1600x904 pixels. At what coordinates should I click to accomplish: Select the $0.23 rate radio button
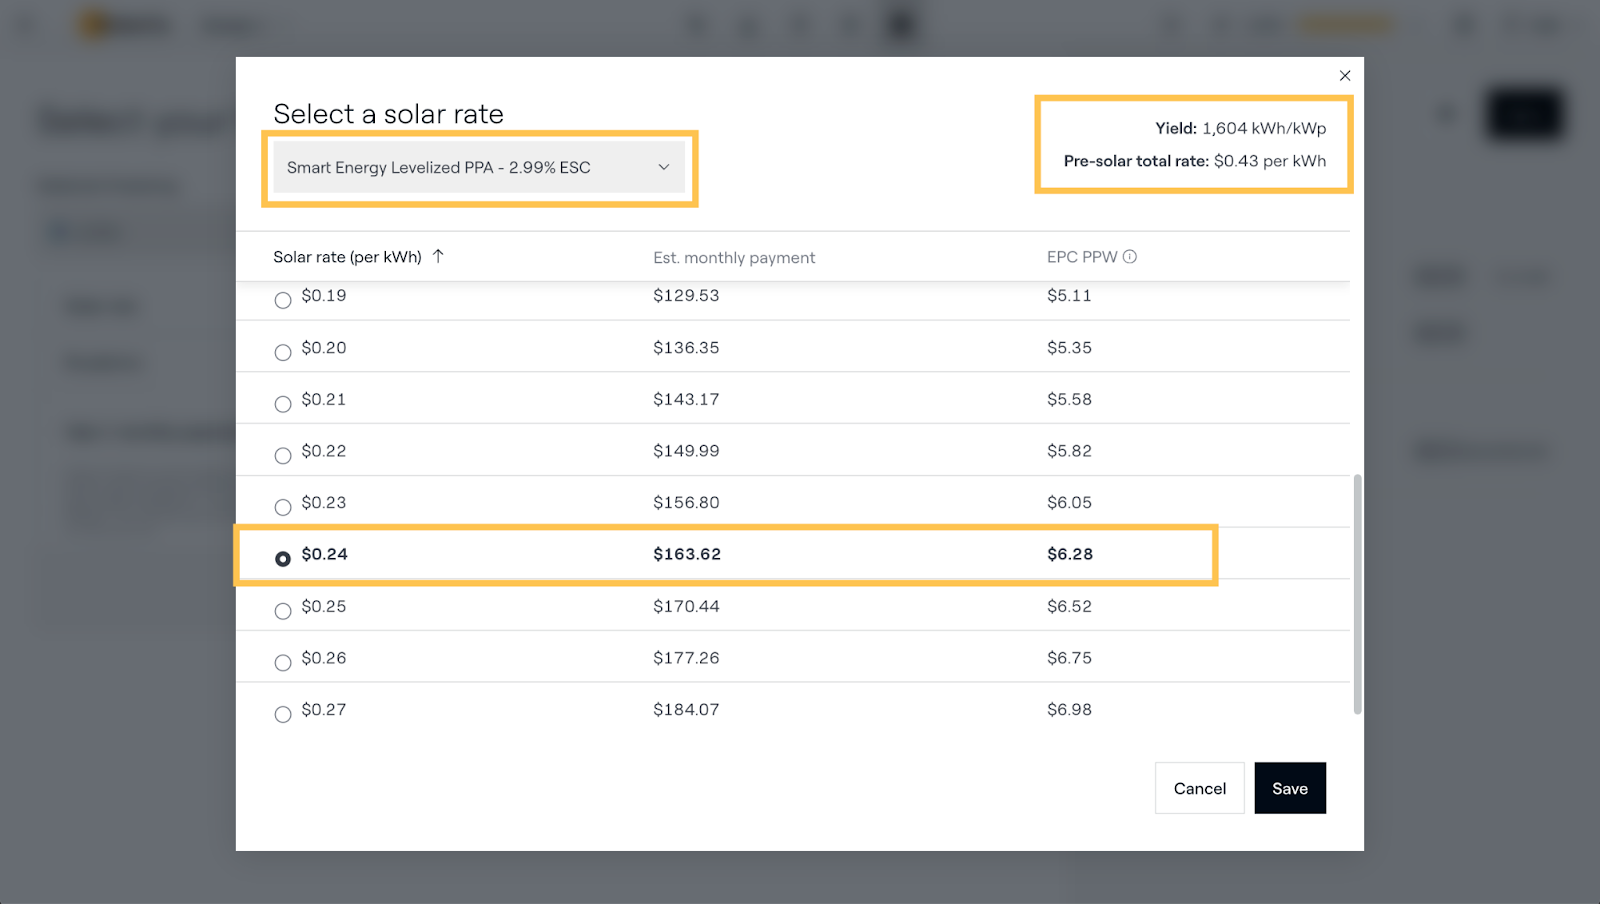(x=283, y=507)
